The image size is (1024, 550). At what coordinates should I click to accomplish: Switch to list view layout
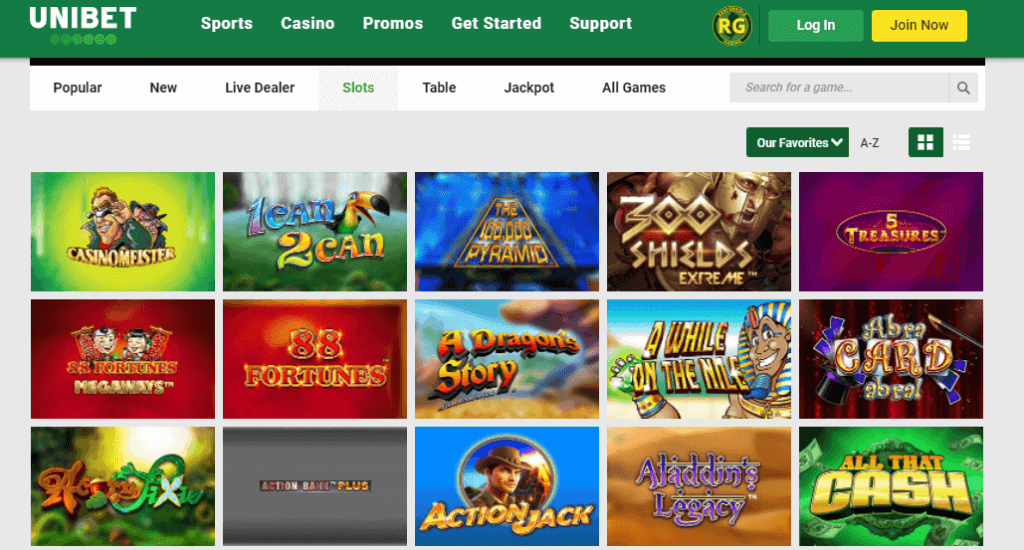click(x=961, y=142)
